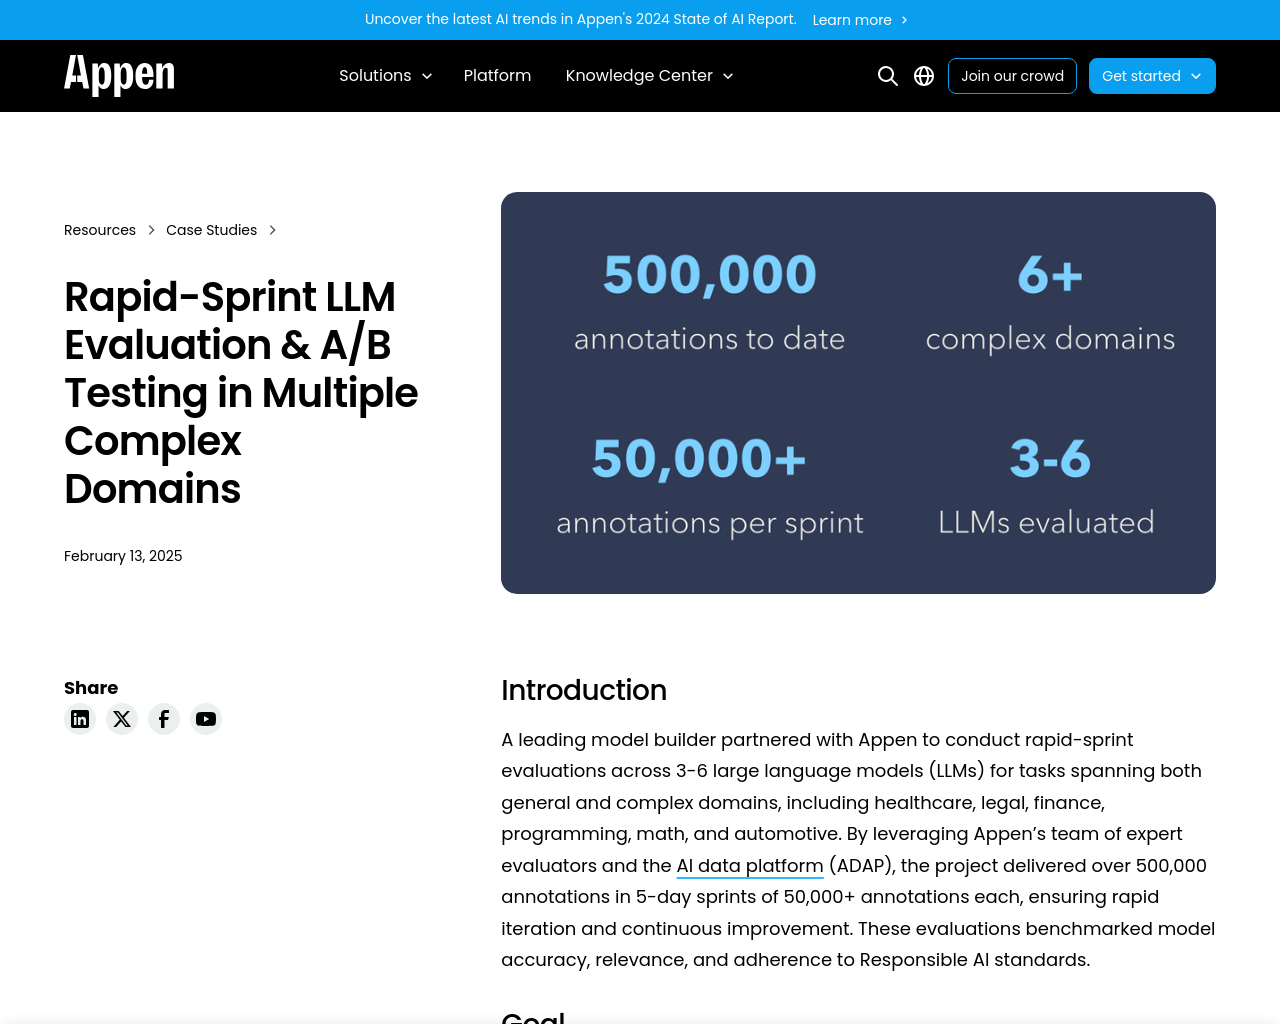Viewport: 1280px width, 1024px height.
Task: Open the YouTube share icon
Action: pyautogui.click(x=206, y=719)
